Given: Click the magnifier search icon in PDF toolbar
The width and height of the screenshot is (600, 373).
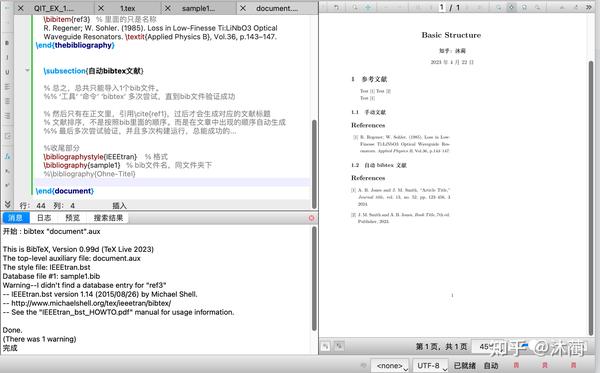Looking at the screenshot, I should (x=355, y=8).
